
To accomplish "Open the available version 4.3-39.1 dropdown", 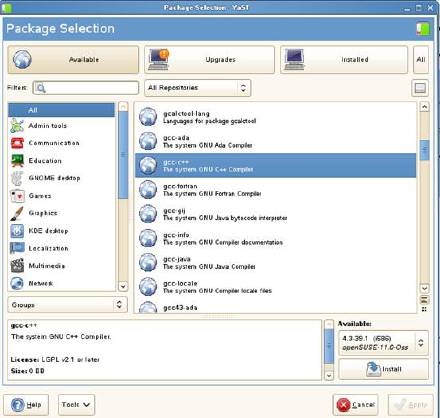I will pyautogui.click(x=383, y=343).
